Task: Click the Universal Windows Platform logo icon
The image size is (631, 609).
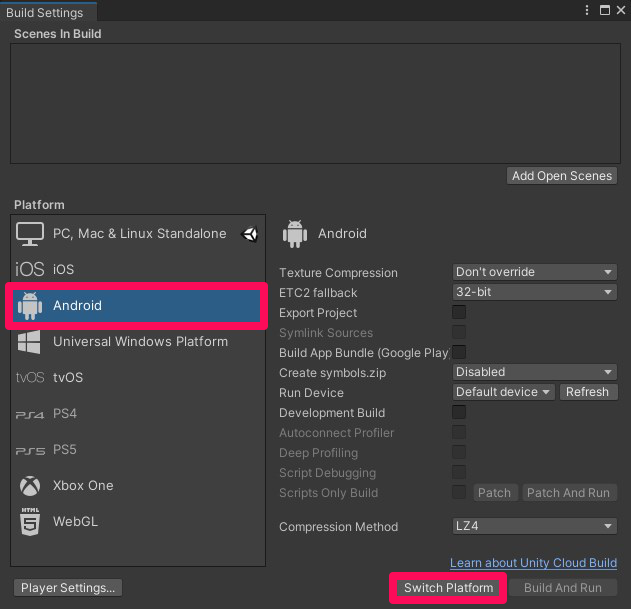Action: 29,342
